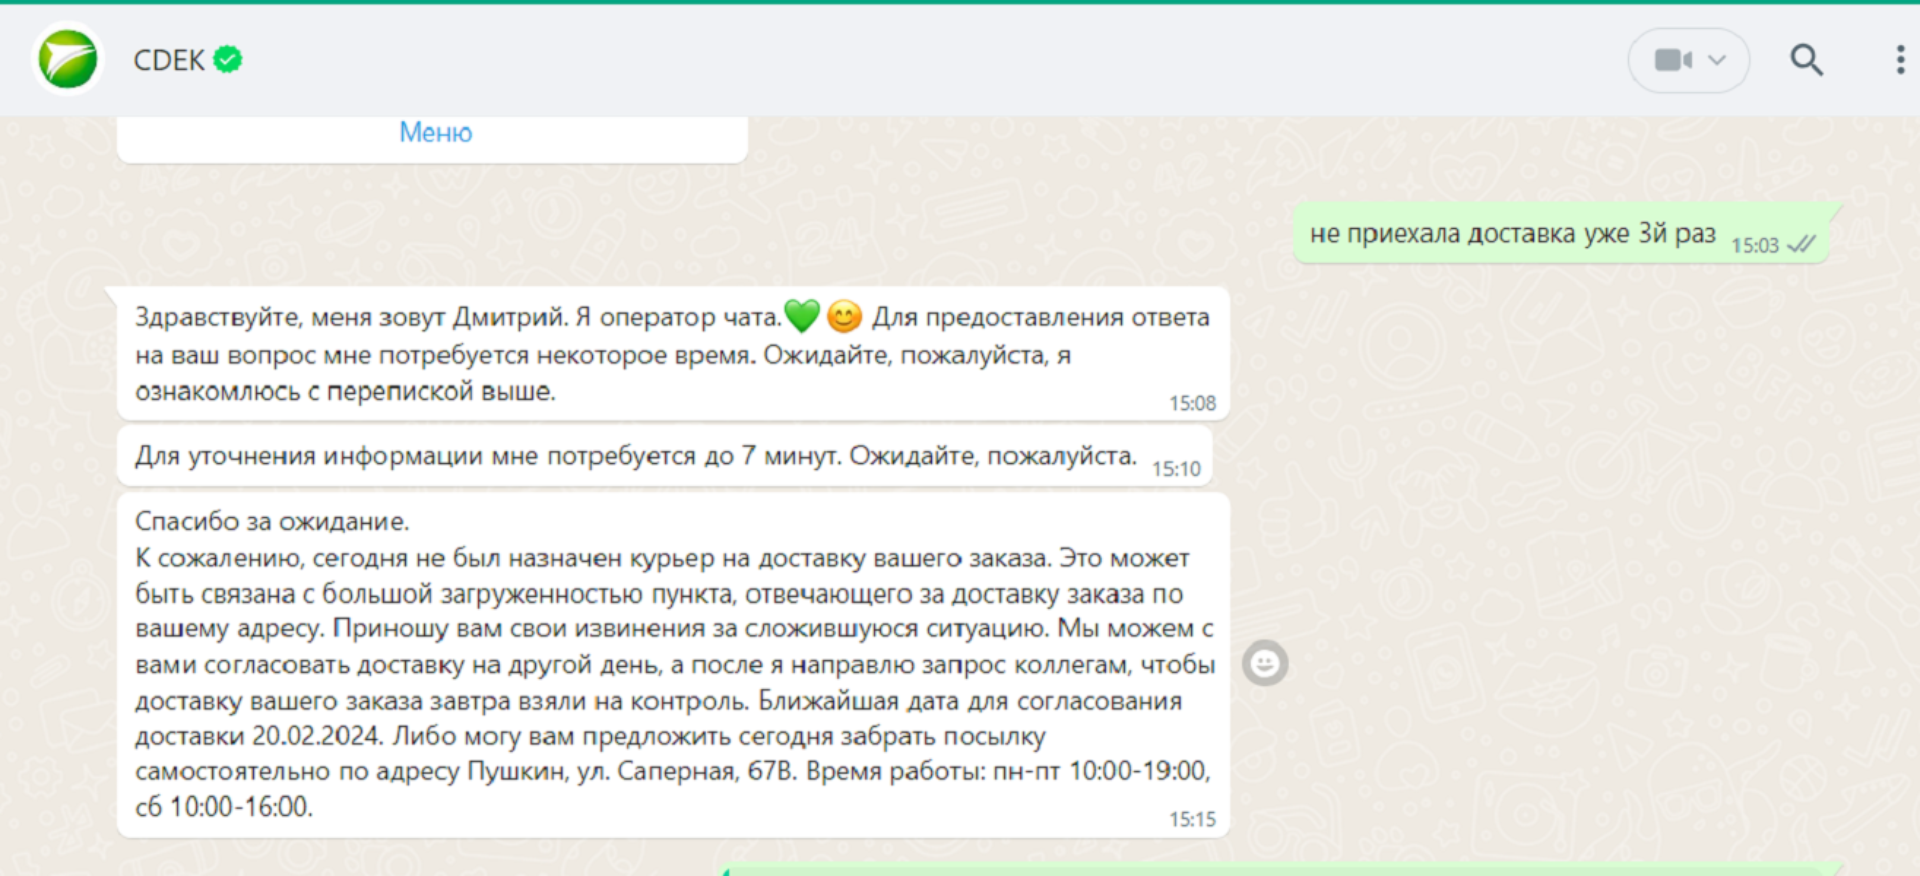Open the CDEK contact name in the header
The width and height of the screenshot is (1920, 876).
[x=169, y=60]
